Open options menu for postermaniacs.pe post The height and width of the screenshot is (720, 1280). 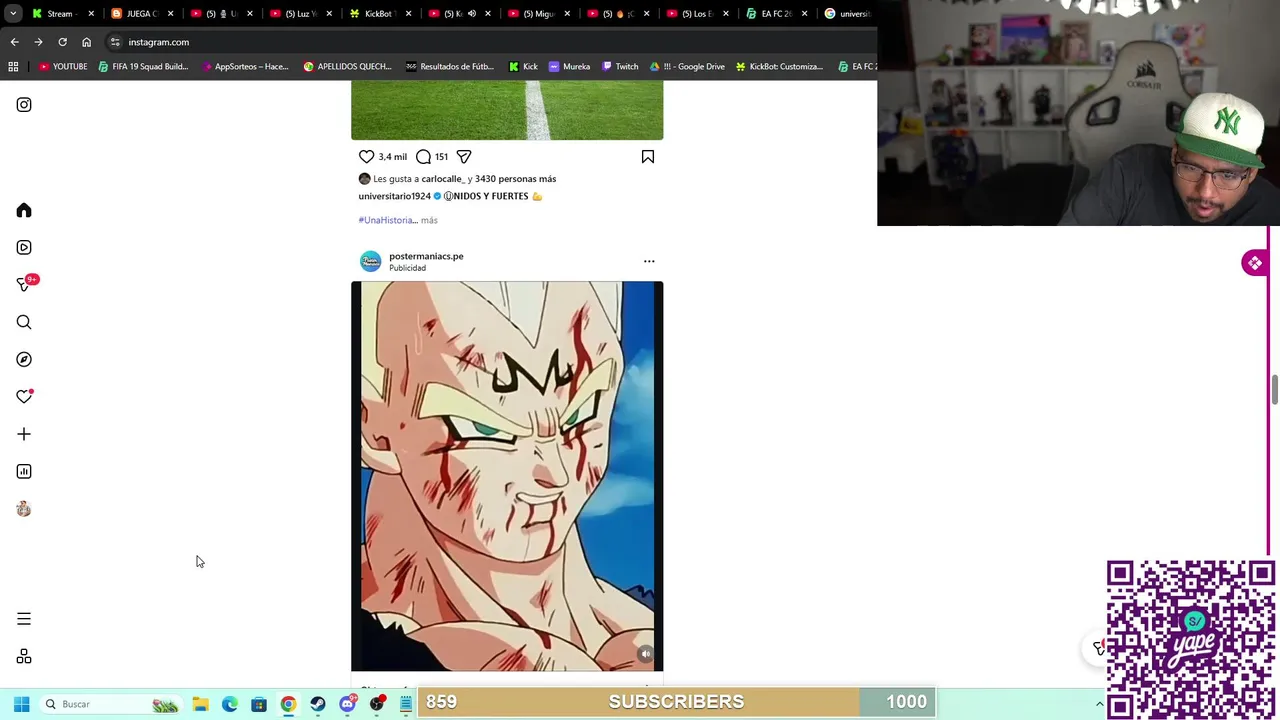click(649, 261)
